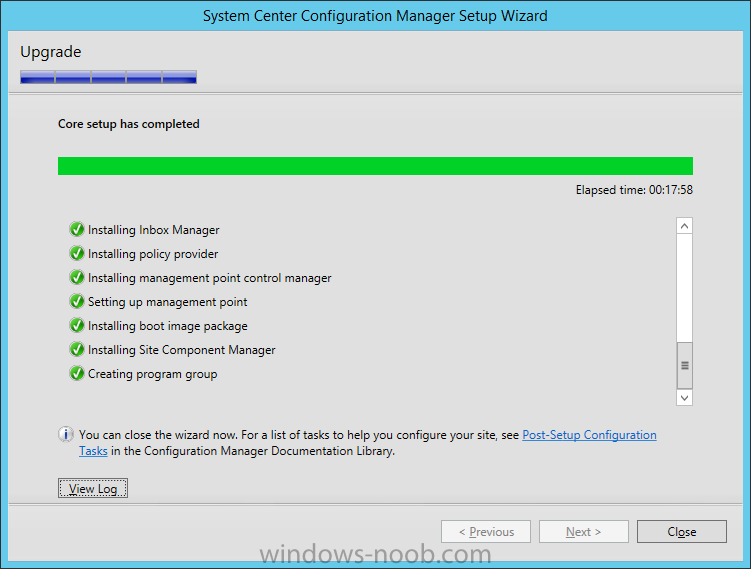Click check icon for management point control manager
751x569 pixels.
coord(77,277)
